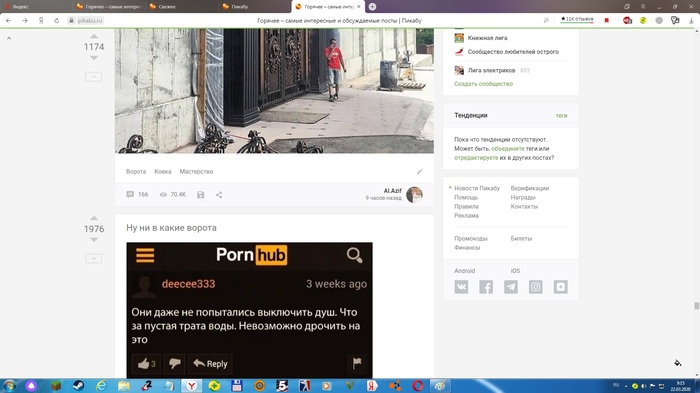
Task: Downvote the post rated 1174
Action: 94,58
